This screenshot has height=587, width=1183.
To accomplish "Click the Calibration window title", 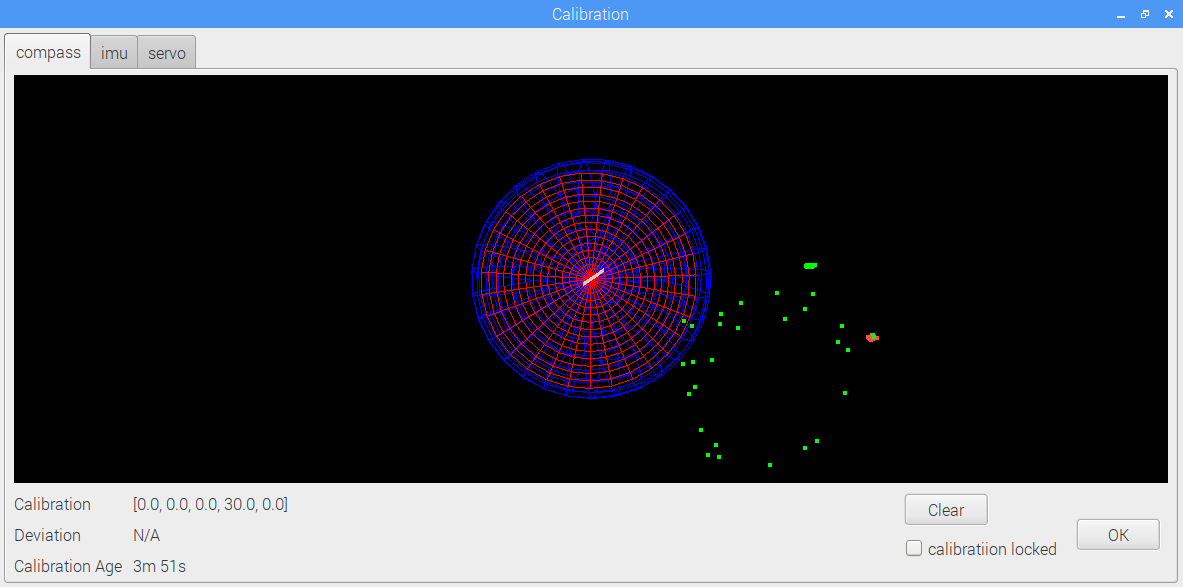I will click(x=590, y=14).
